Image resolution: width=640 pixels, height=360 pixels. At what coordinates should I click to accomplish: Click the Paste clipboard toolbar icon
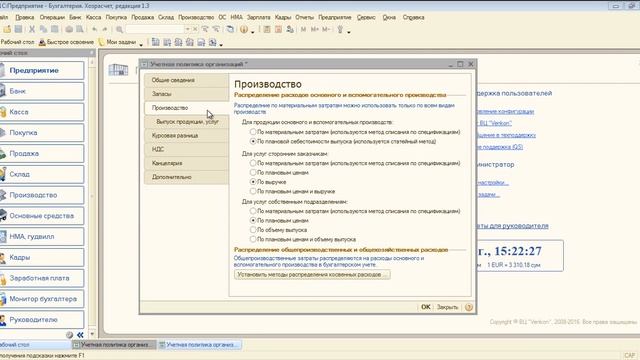click(54, 29)
